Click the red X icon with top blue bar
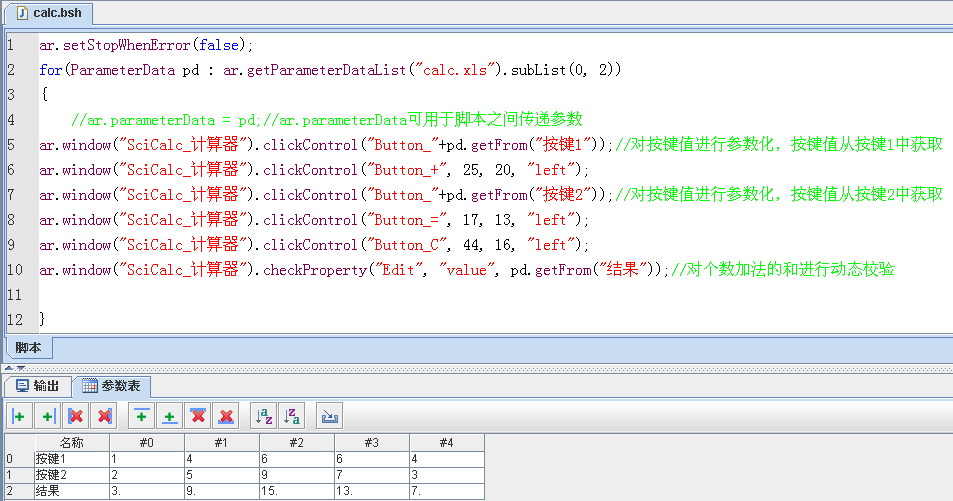 pos(198,416)
